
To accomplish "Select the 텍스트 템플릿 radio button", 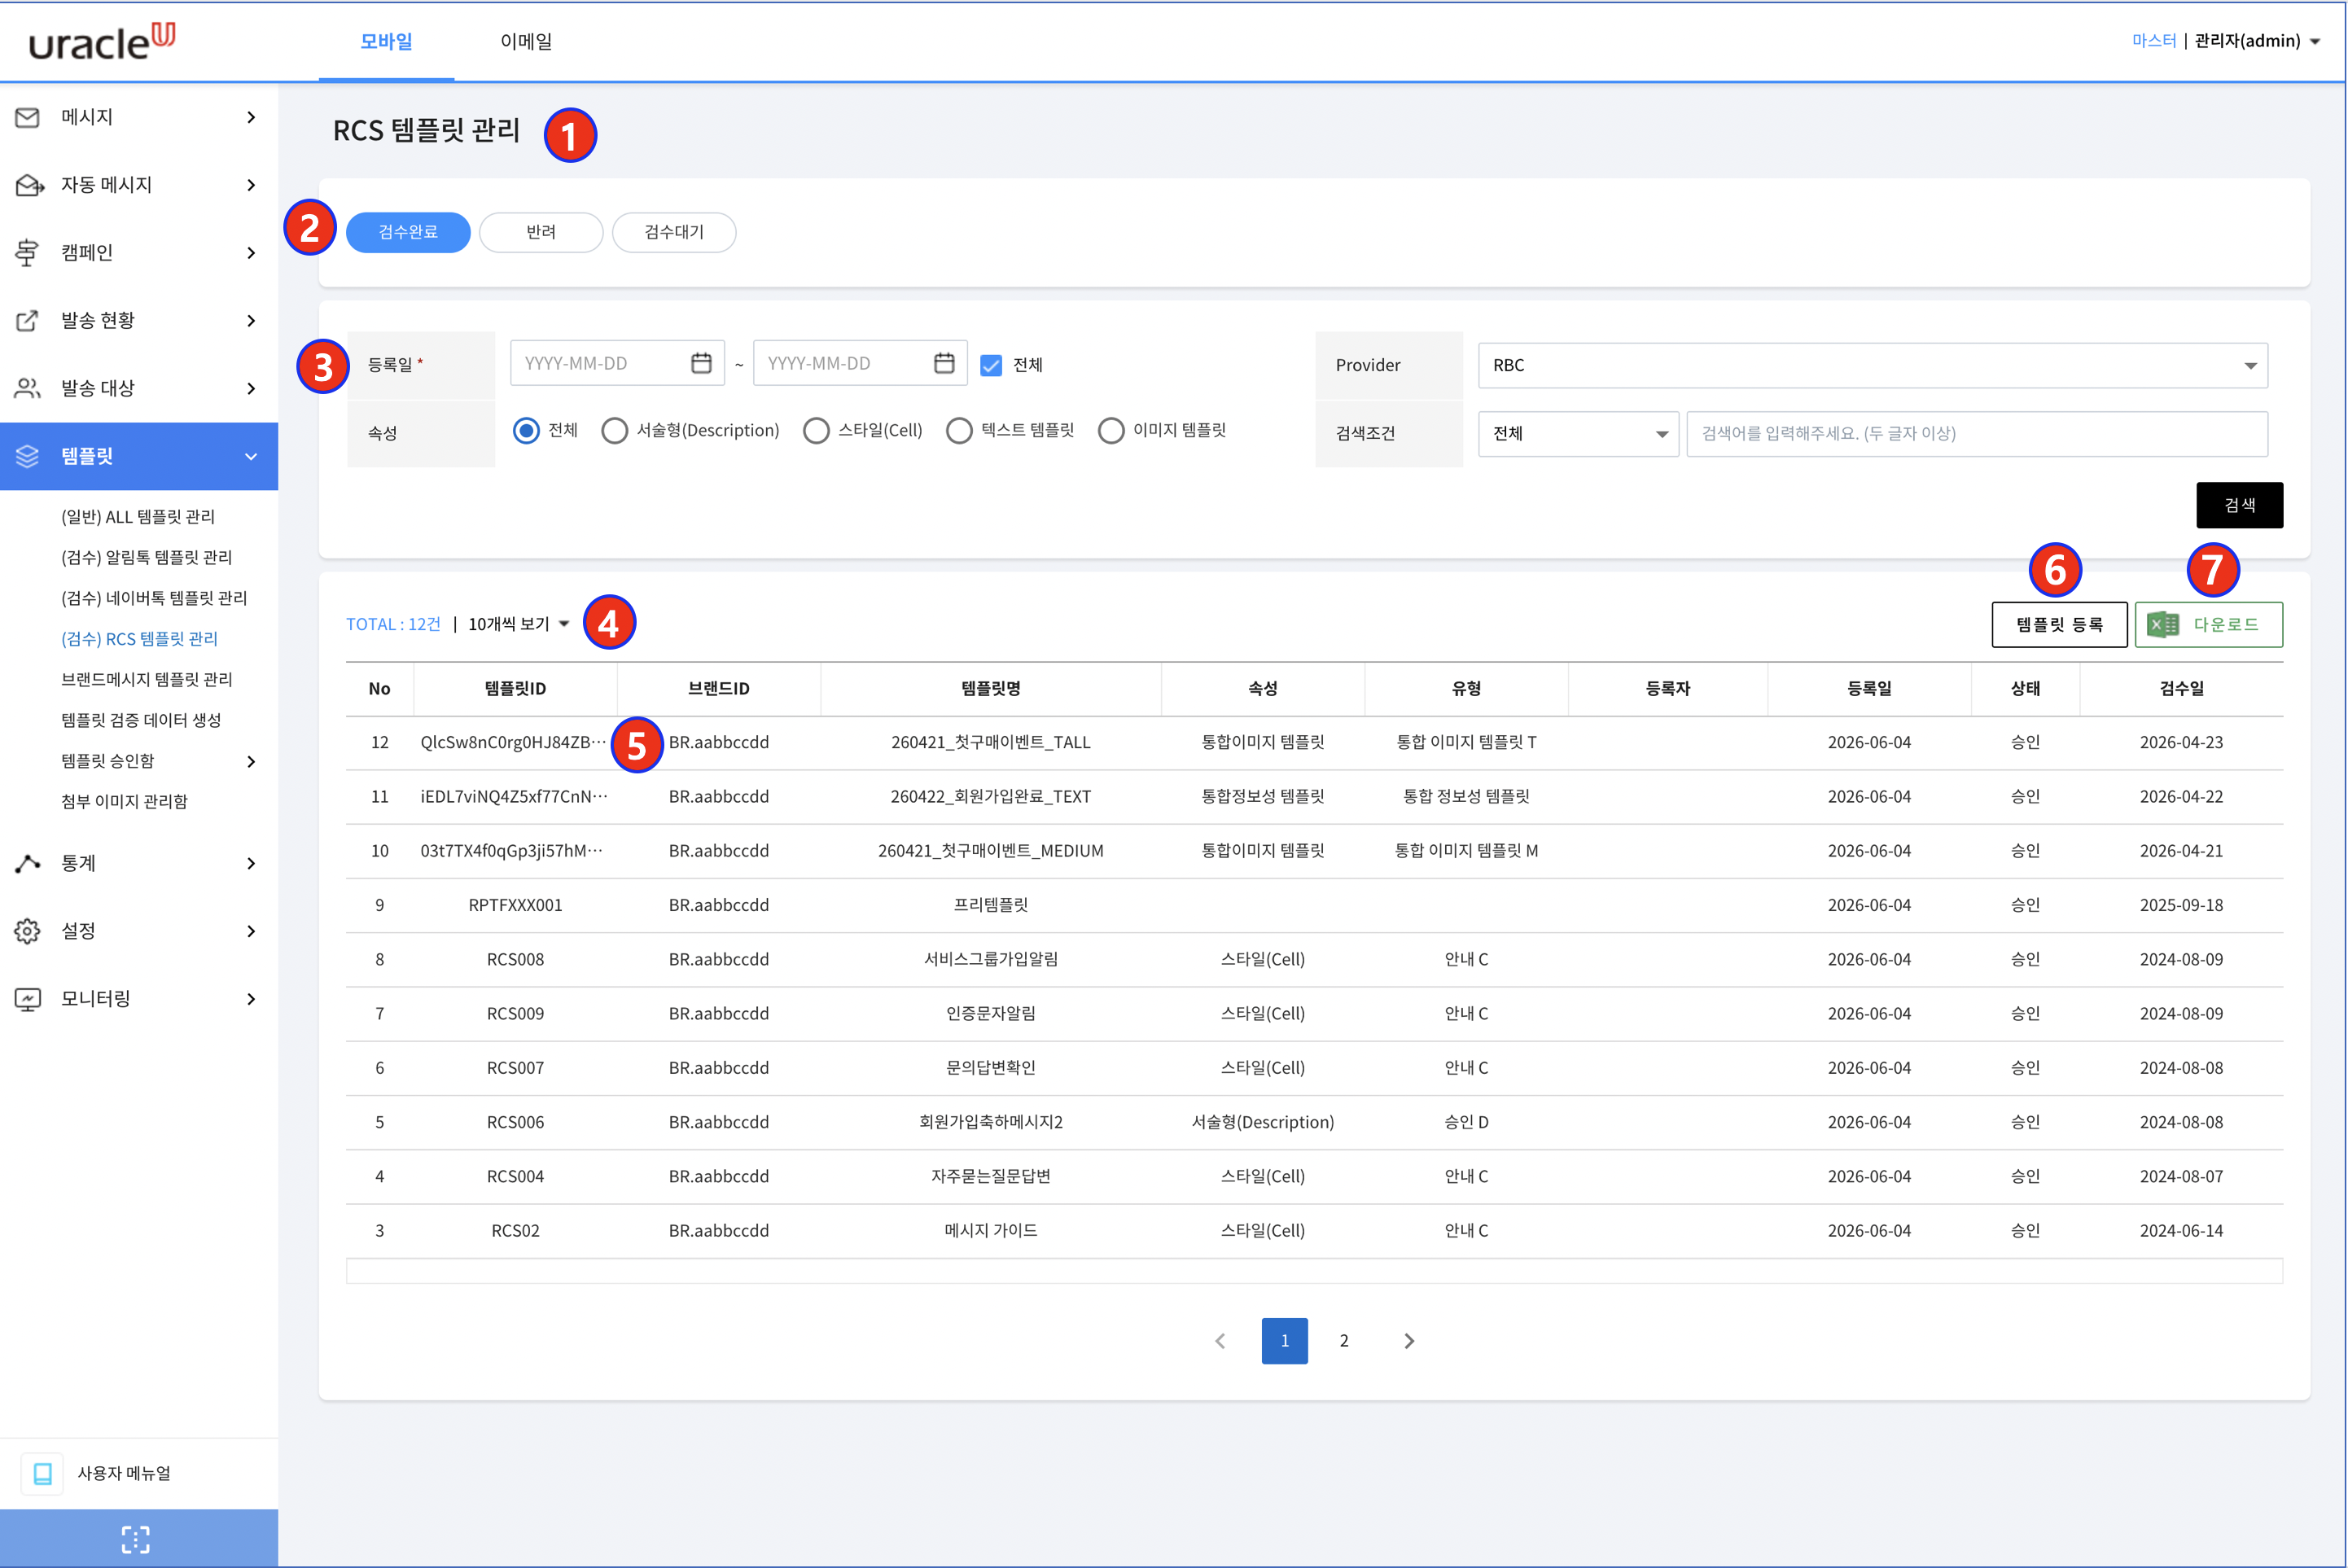I will [959, 431].
